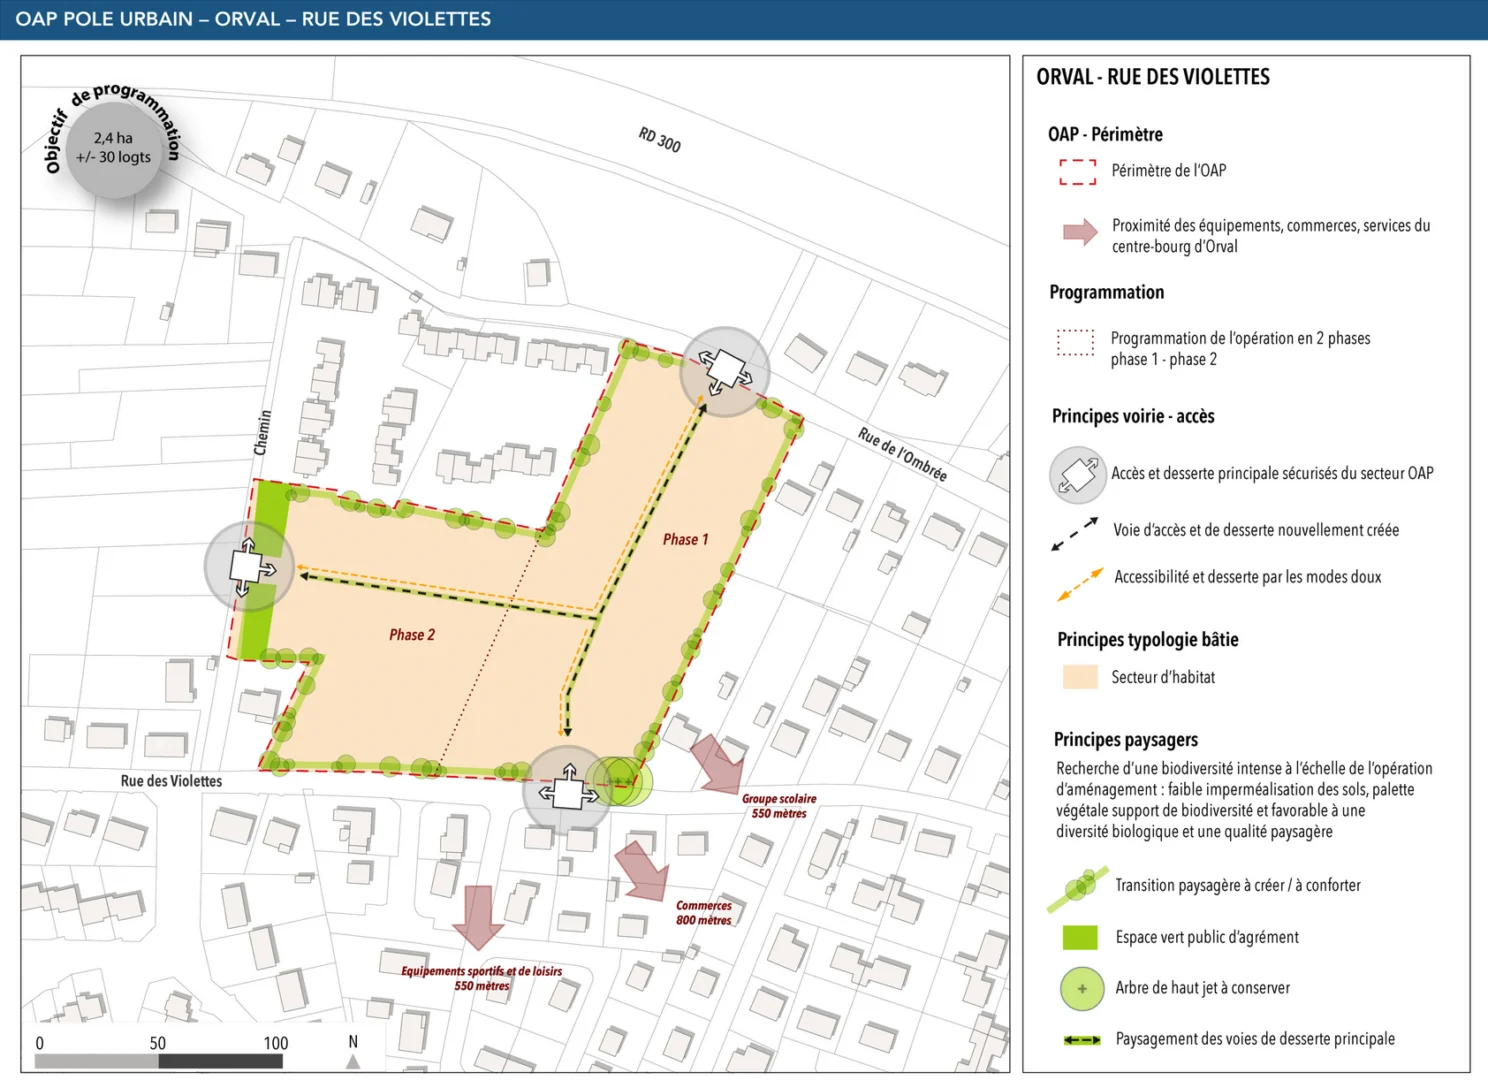Click the landscape transition legend icon
The image size is (1488, 1080).
1078,888
